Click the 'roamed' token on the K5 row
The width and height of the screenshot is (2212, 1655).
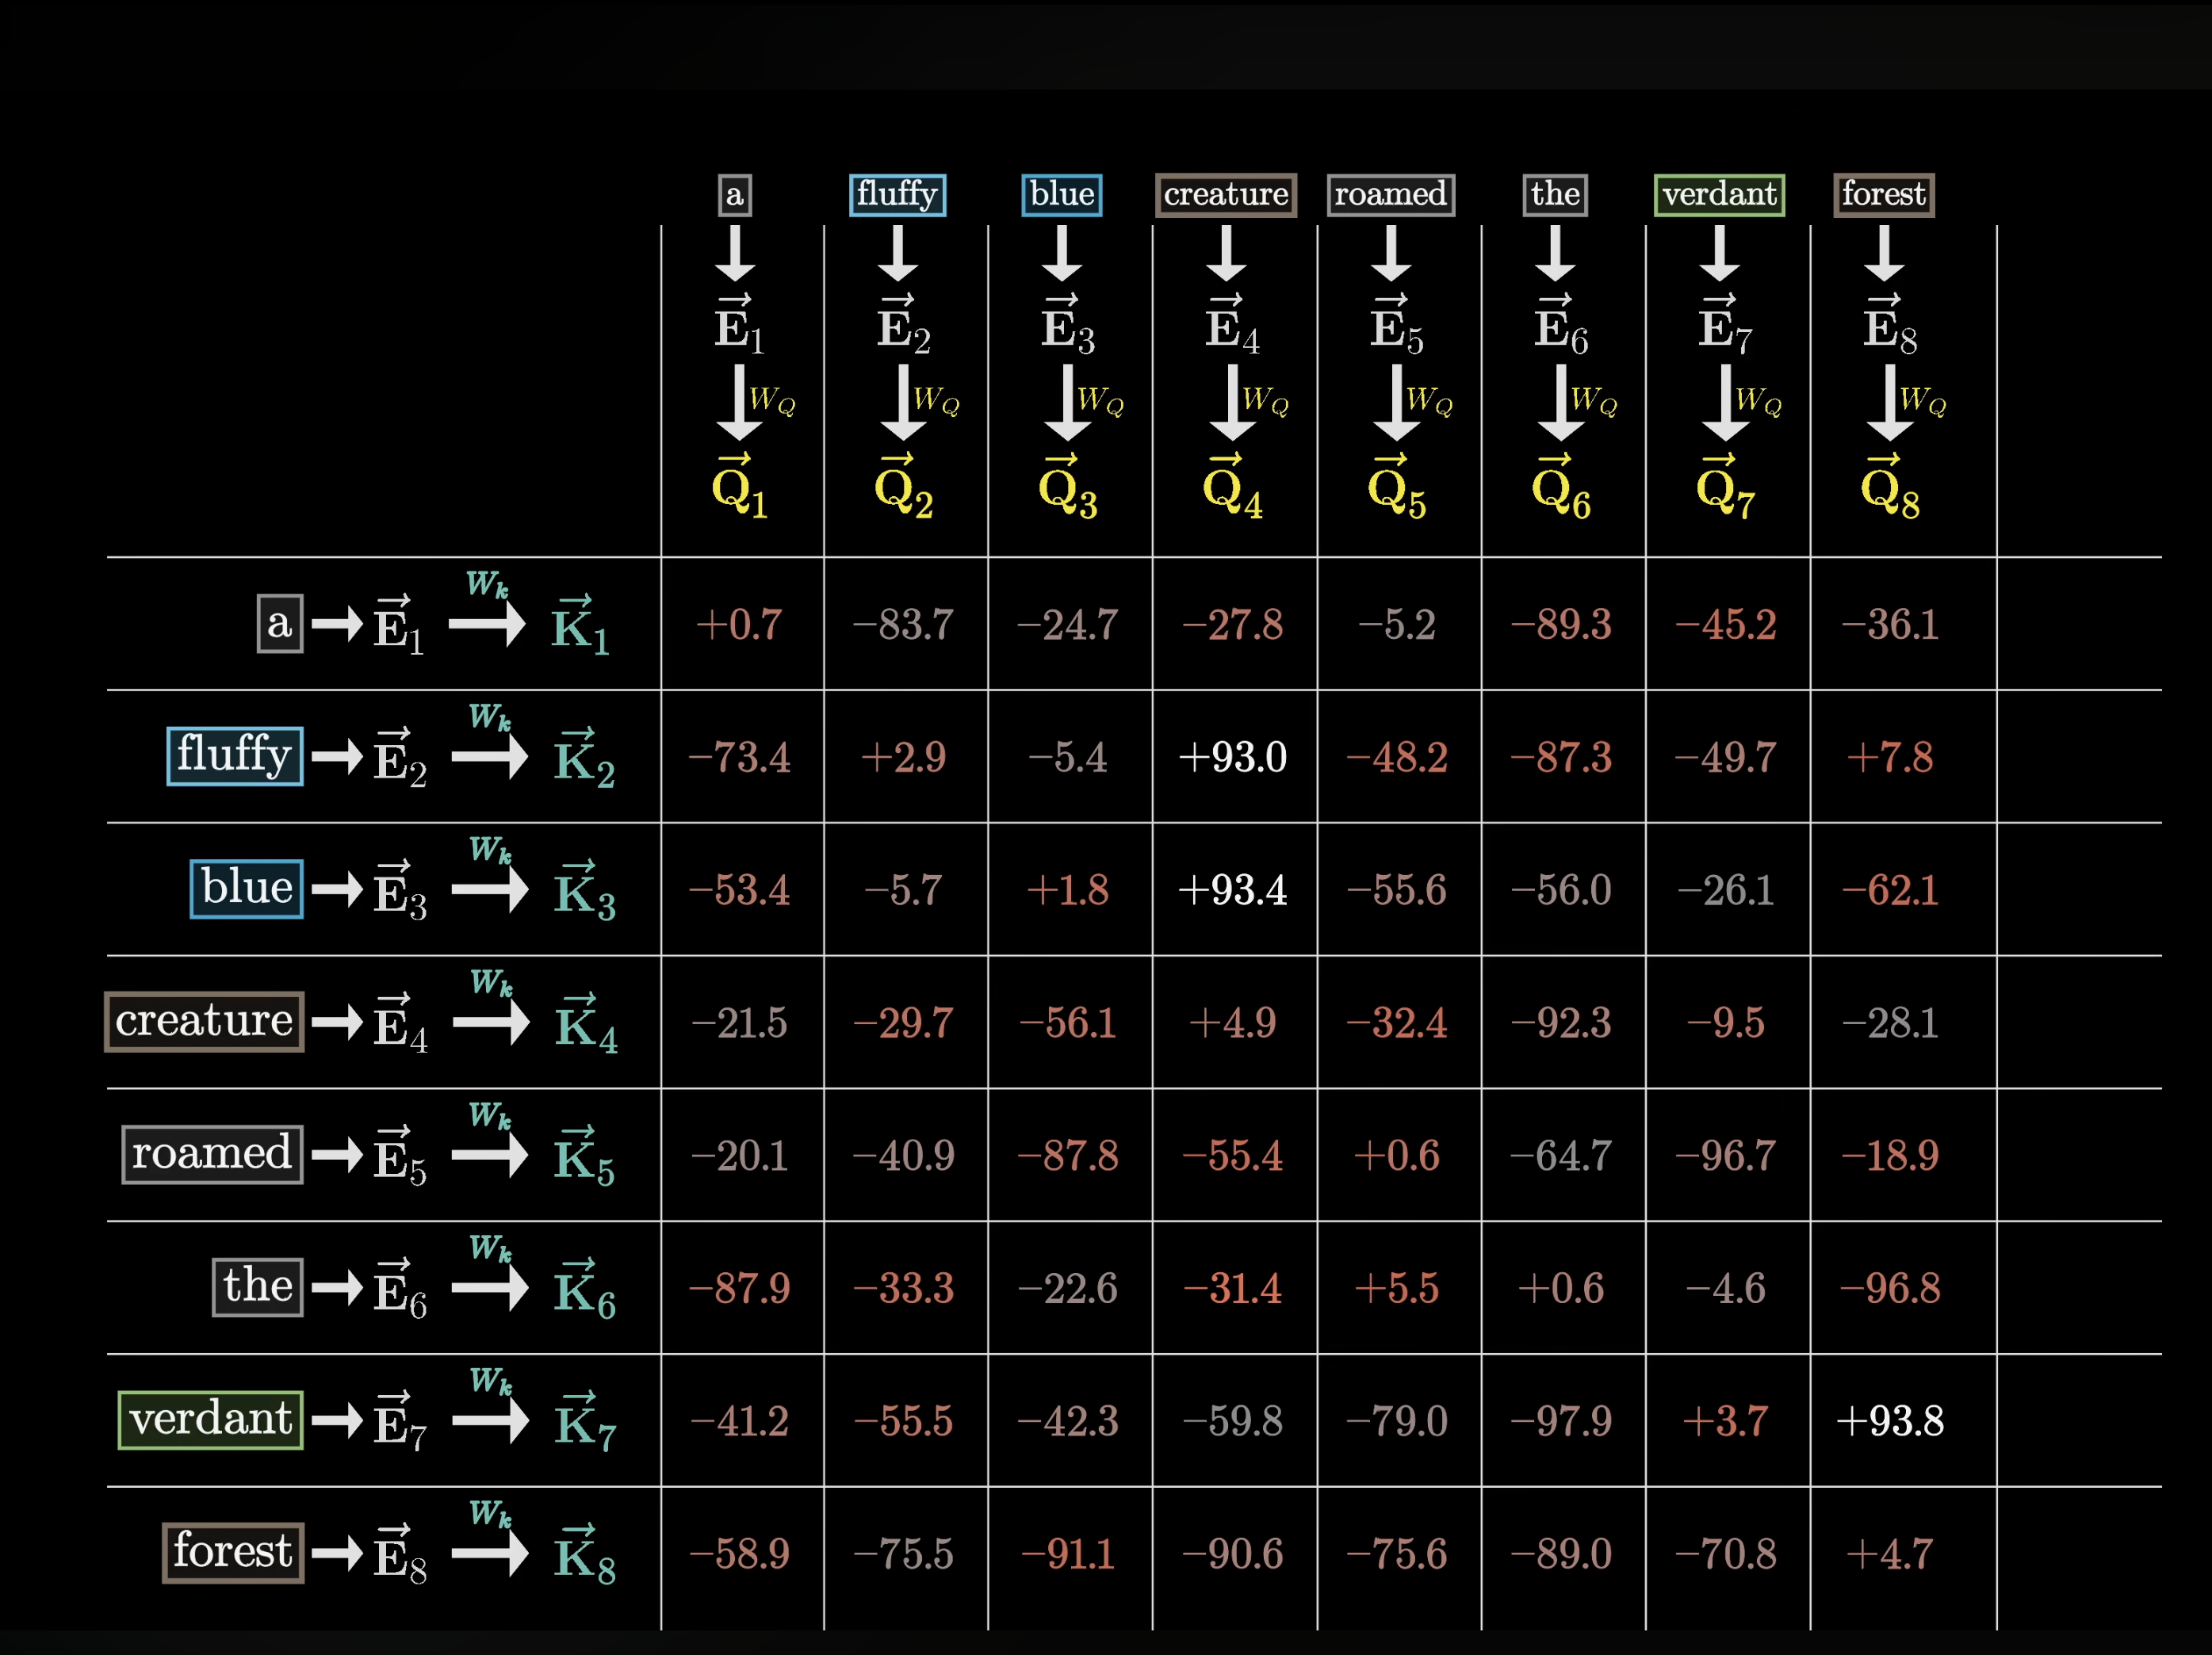[212, 1154]
